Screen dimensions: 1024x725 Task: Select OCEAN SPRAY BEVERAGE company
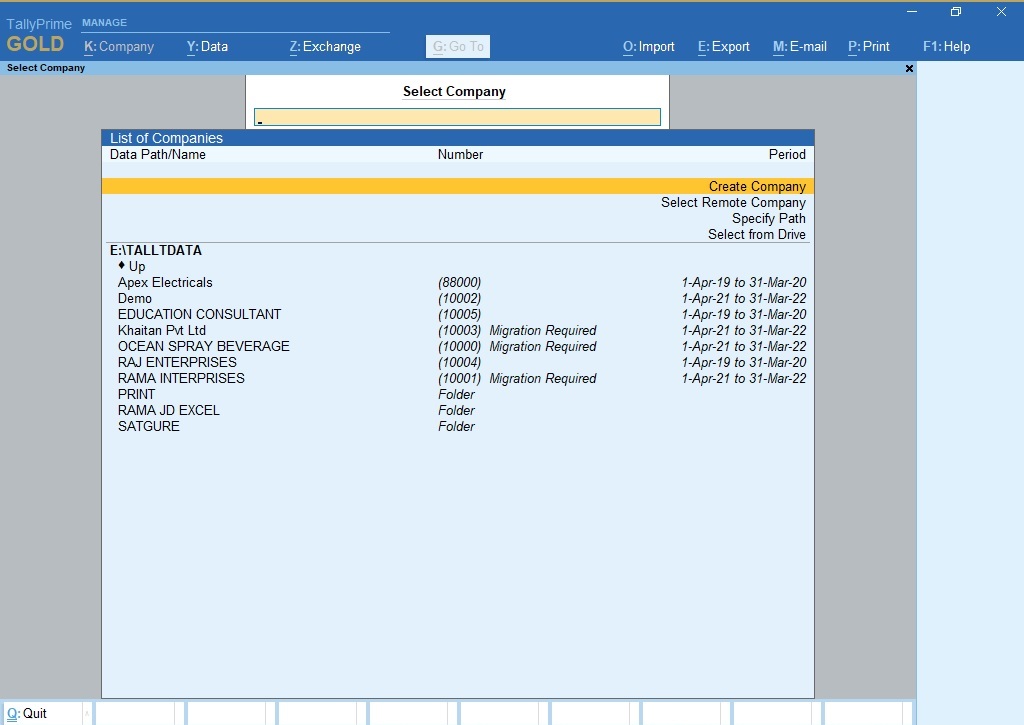(x=204, y=346)
